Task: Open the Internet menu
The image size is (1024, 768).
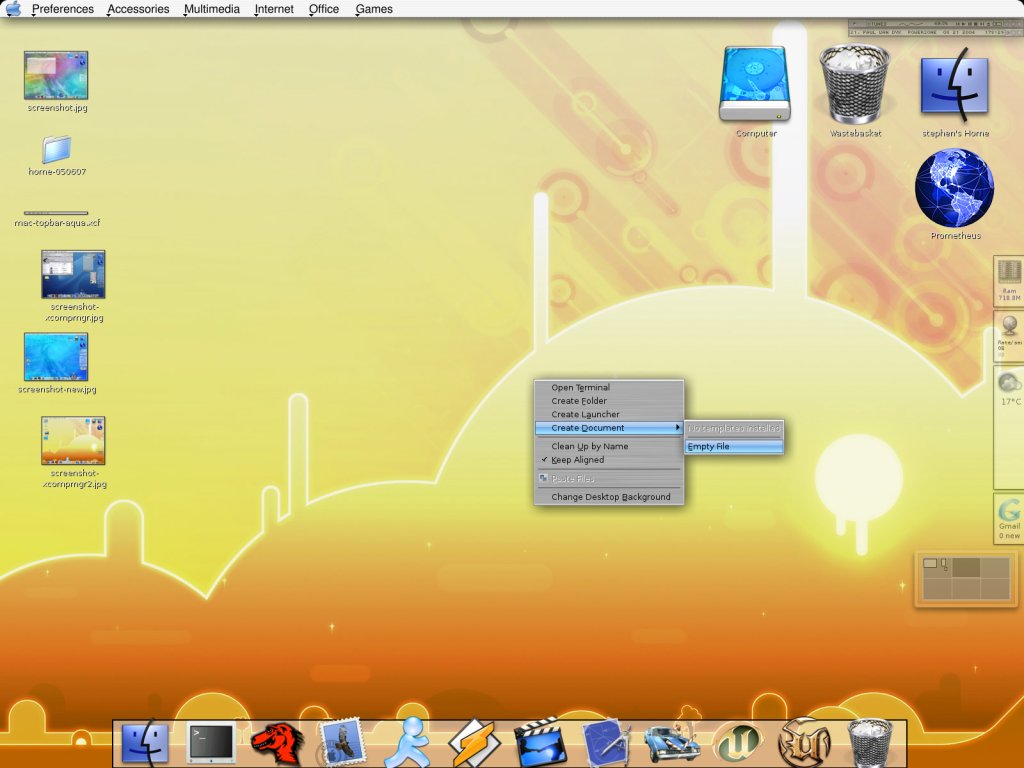Action: pyautogui.click(x=274, y=9)
